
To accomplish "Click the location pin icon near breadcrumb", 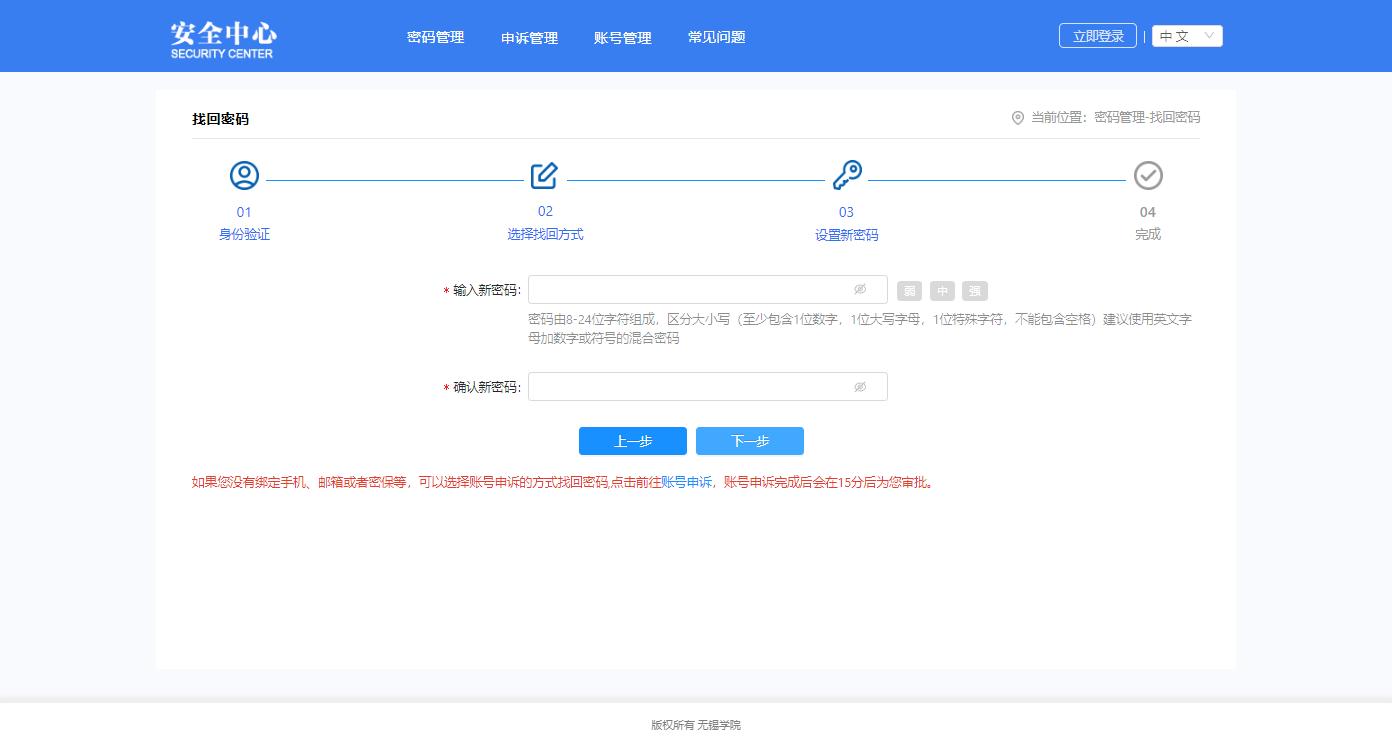I will coord(1018,118).
